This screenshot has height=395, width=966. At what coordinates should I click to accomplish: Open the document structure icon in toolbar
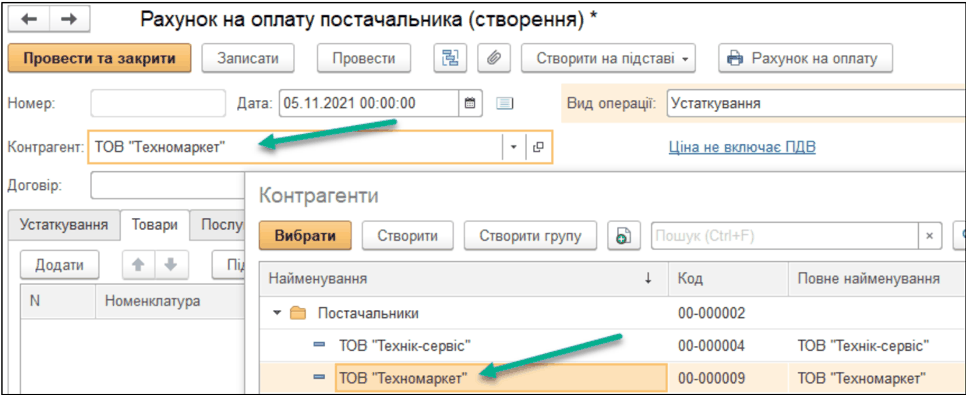coord(451,59)
